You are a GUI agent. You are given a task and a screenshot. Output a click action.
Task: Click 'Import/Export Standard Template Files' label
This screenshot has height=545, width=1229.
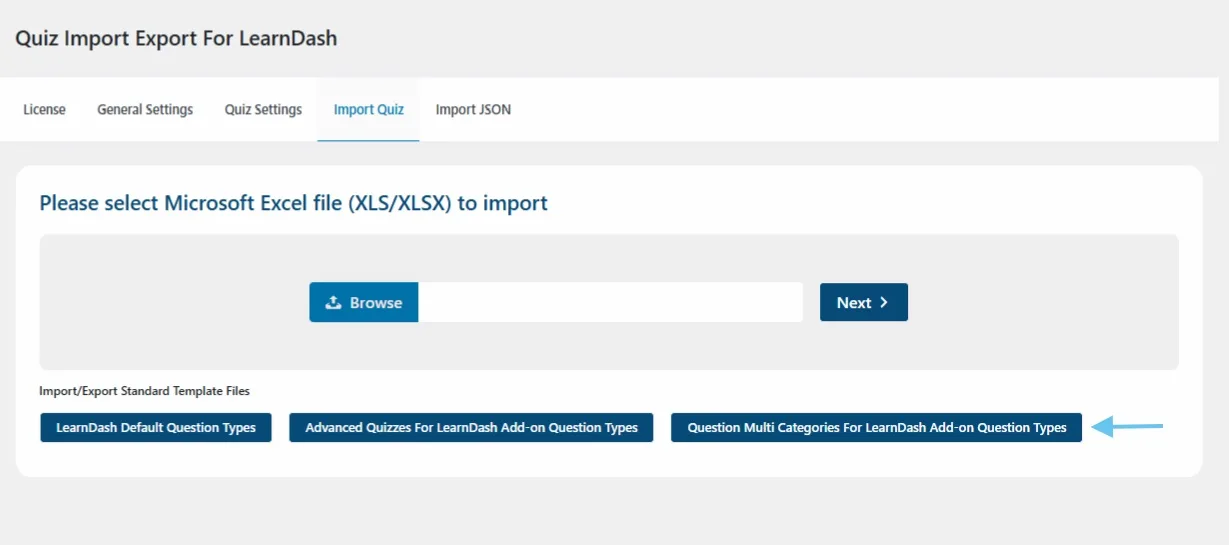144,391
